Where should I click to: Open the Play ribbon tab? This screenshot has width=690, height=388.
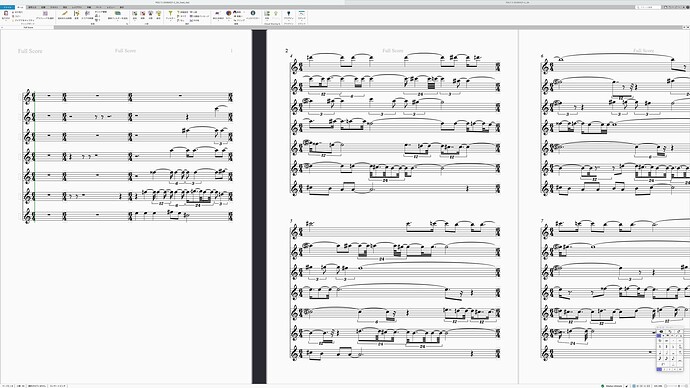pyautogui.click(x=65, y=7)
